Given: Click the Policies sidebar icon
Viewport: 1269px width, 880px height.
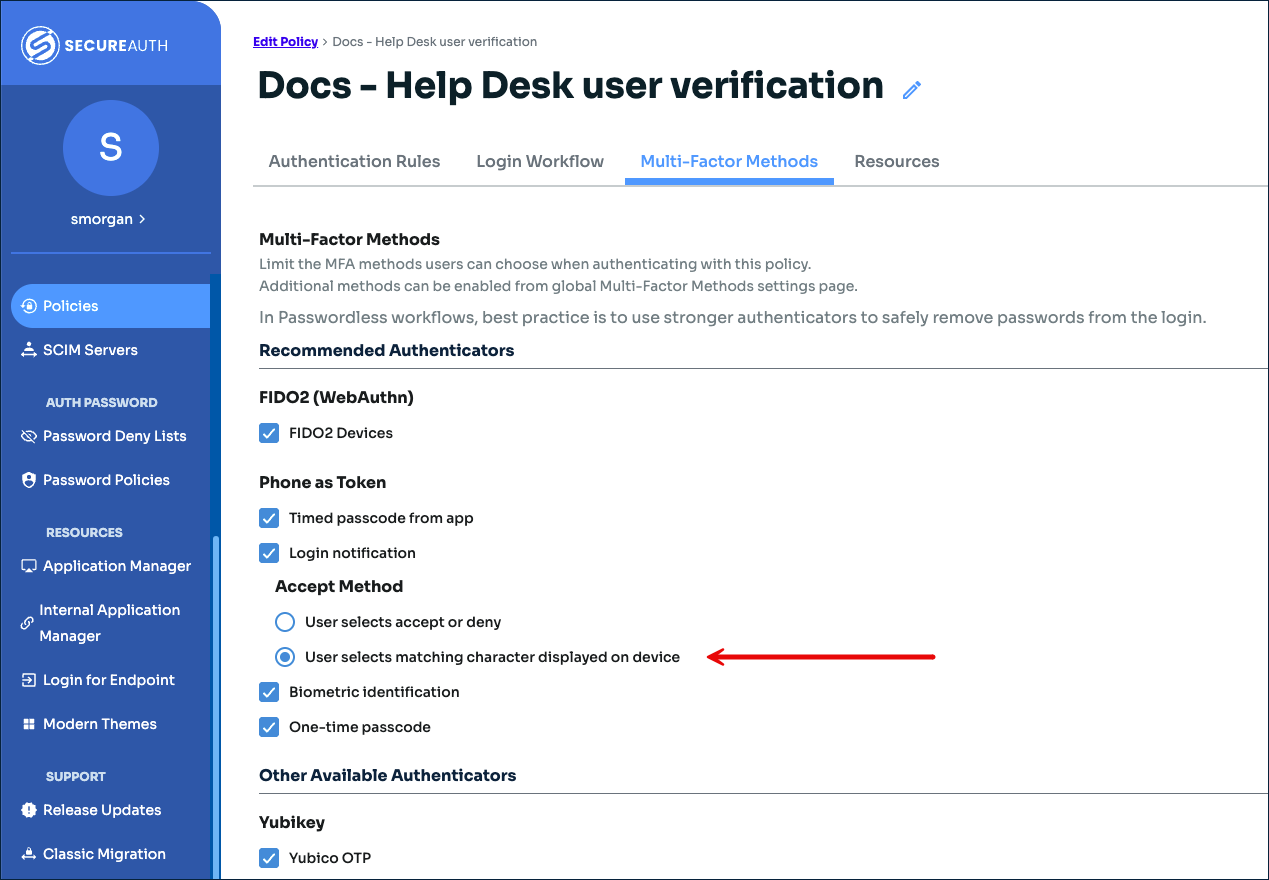Looking at the screenshot, I should (29, 306).
